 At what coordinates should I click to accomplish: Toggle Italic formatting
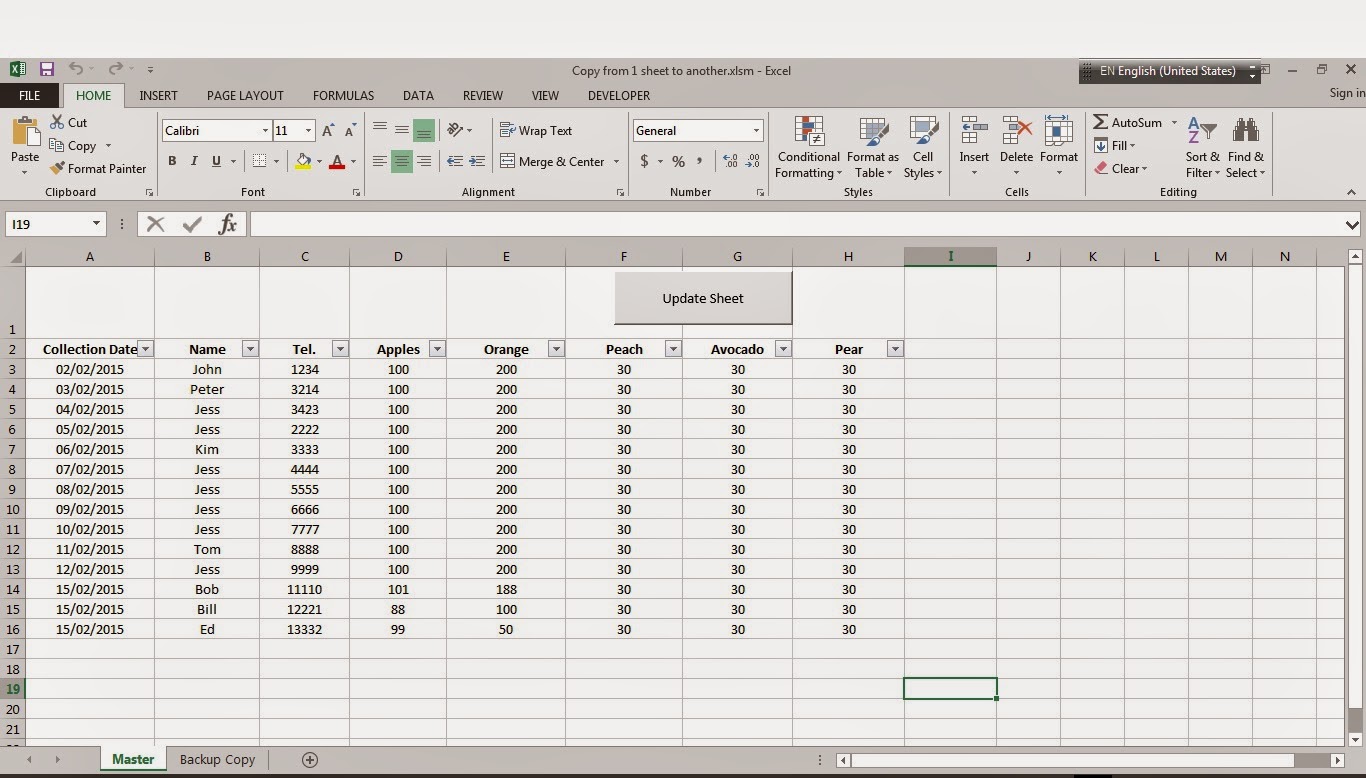pos(194,161)
